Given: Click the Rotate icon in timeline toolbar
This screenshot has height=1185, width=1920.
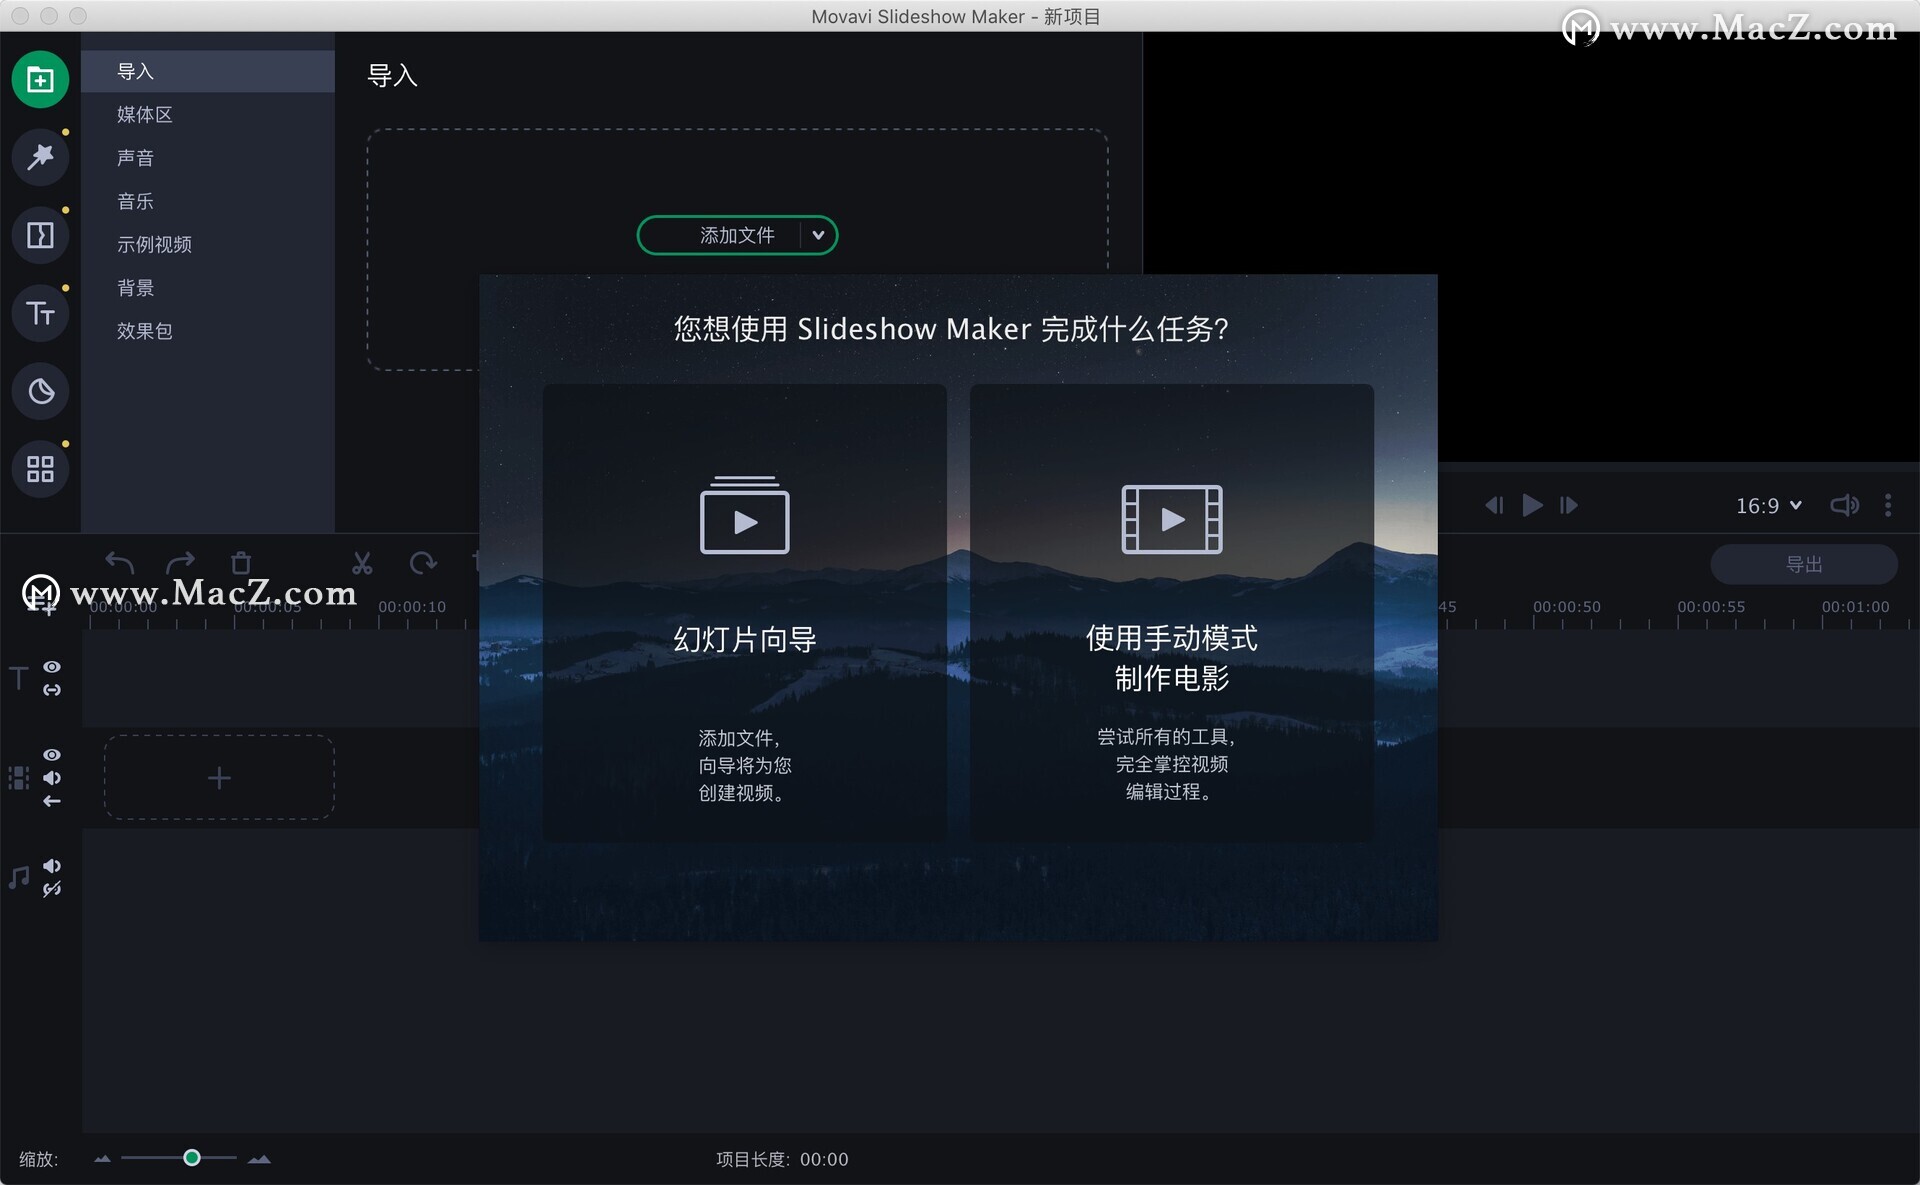Looking at the screenshot, I should (423, 563).
